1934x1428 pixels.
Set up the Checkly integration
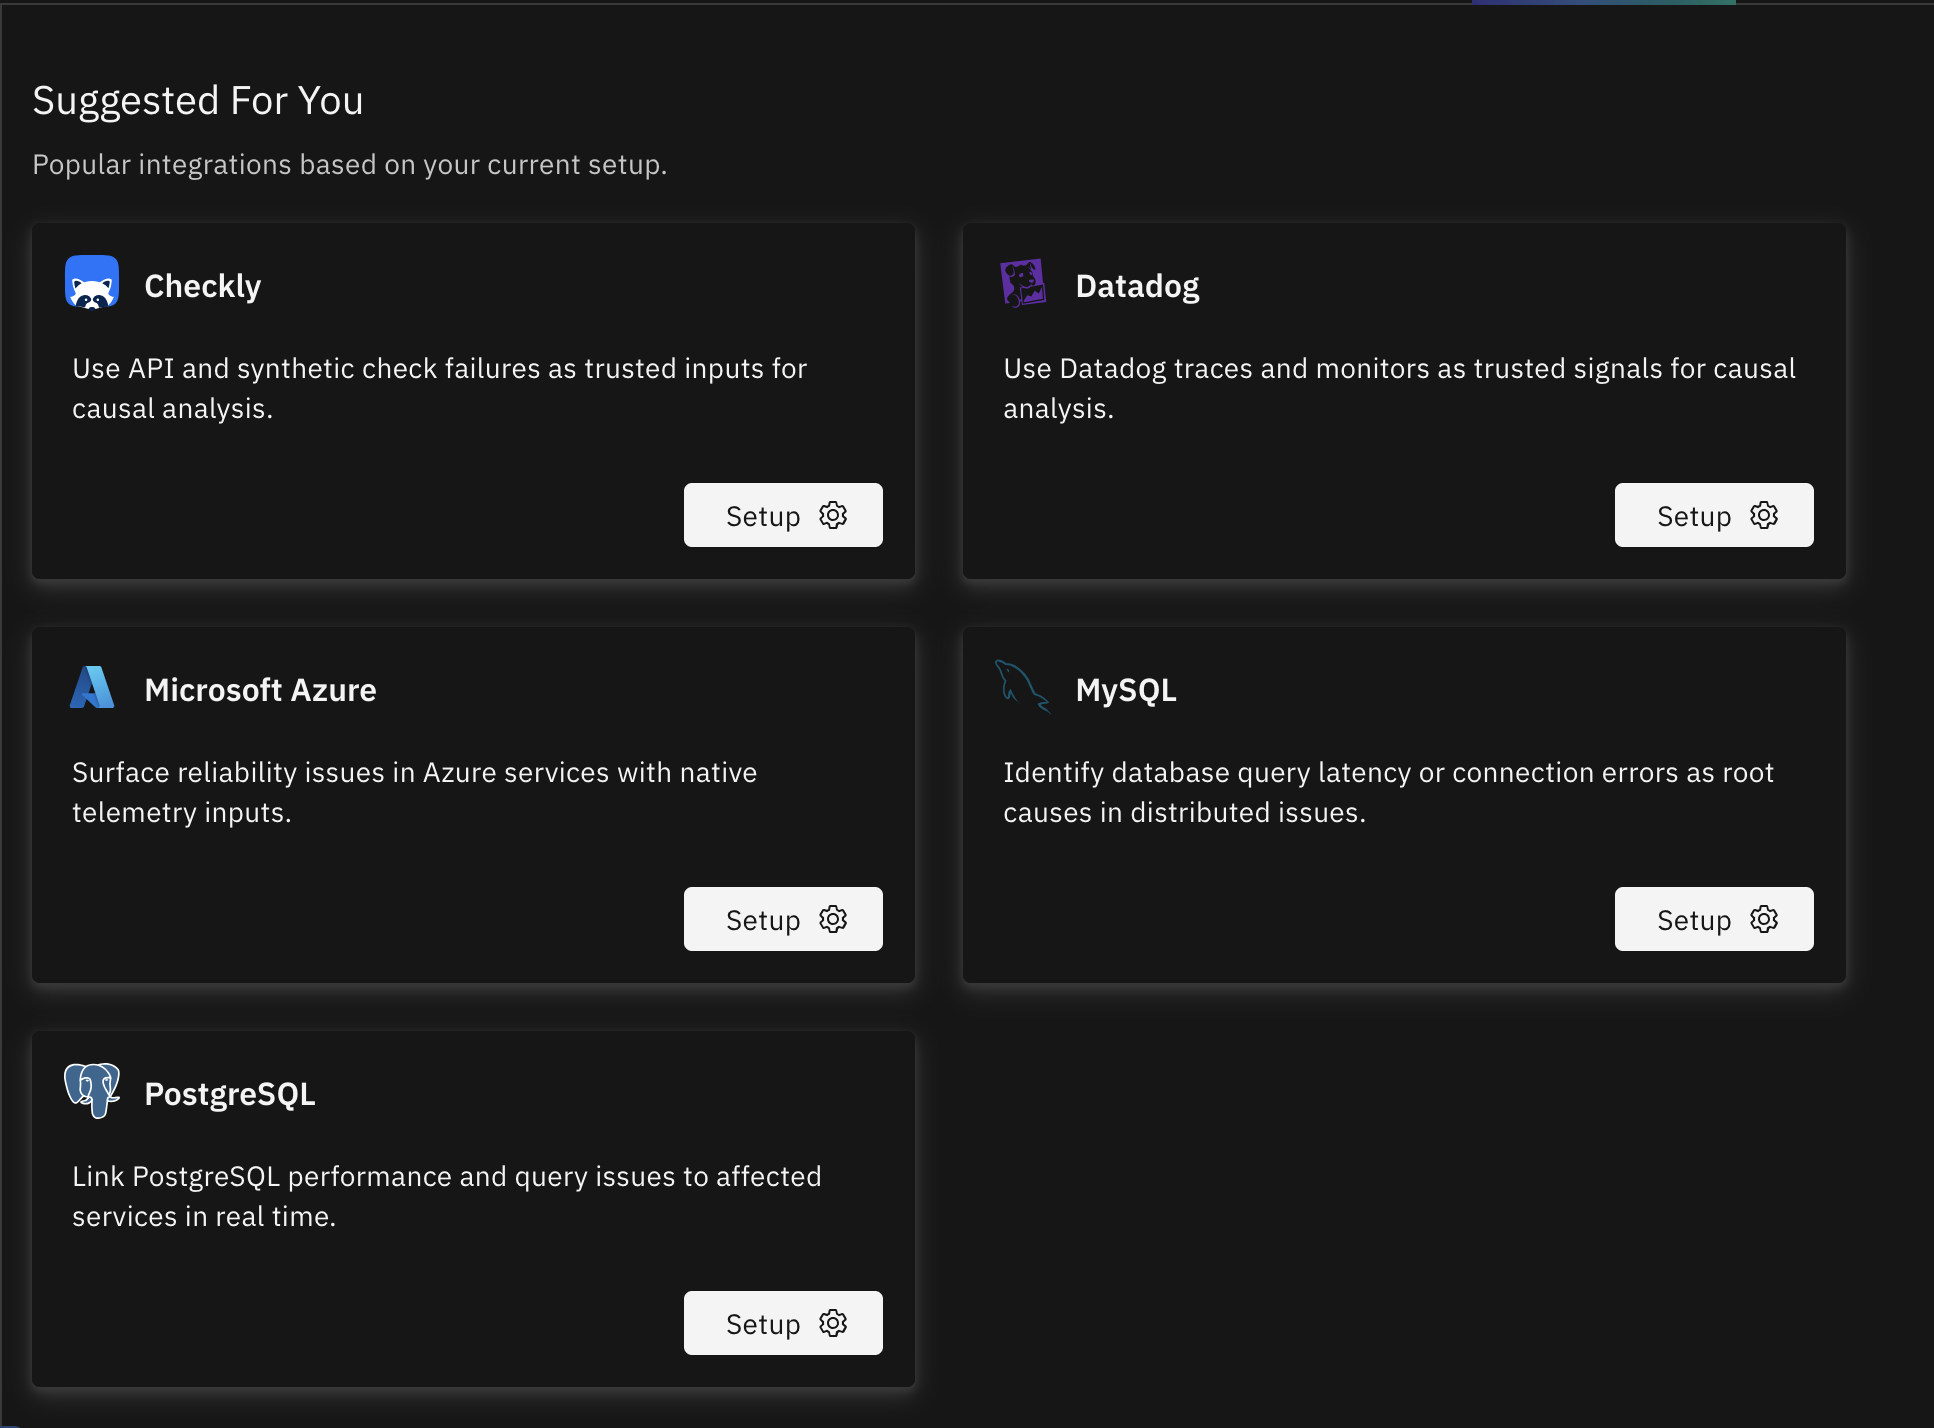point(783,515)
